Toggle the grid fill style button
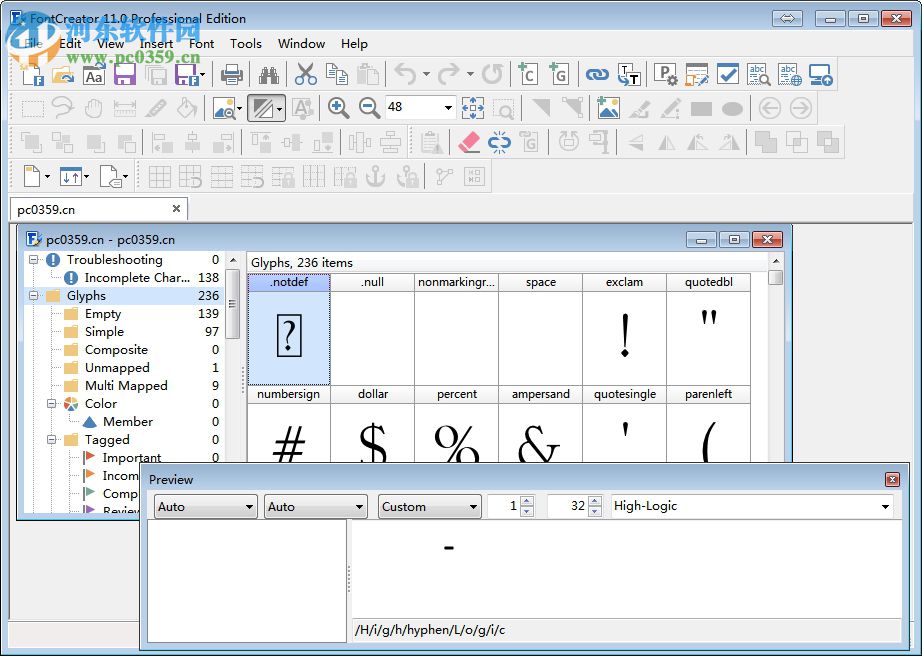 tap(264, 108)
